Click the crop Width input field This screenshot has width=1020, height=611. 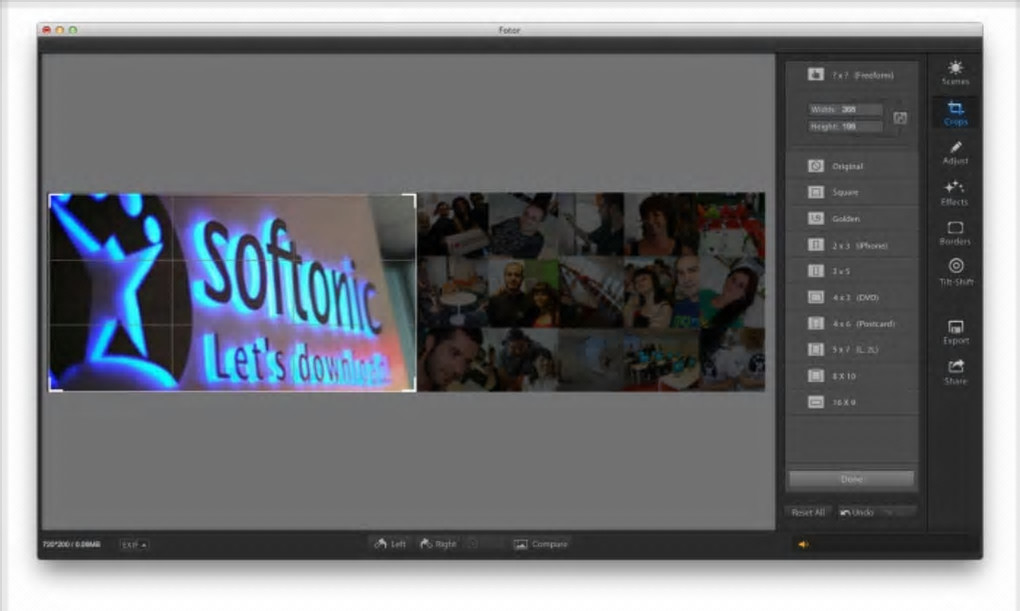[845, 109]
